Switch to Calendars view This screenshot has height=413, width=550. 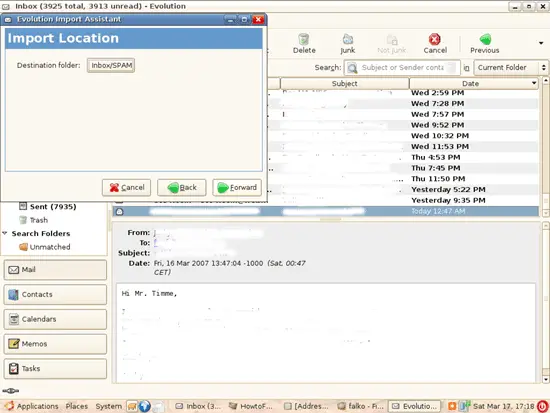click(55, 319)
